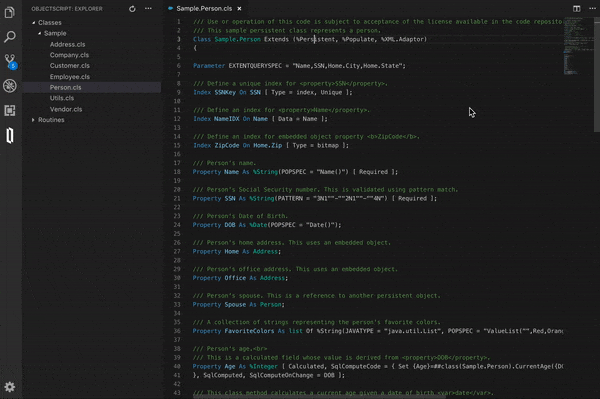Open the Source Control view

click(10, 61)
